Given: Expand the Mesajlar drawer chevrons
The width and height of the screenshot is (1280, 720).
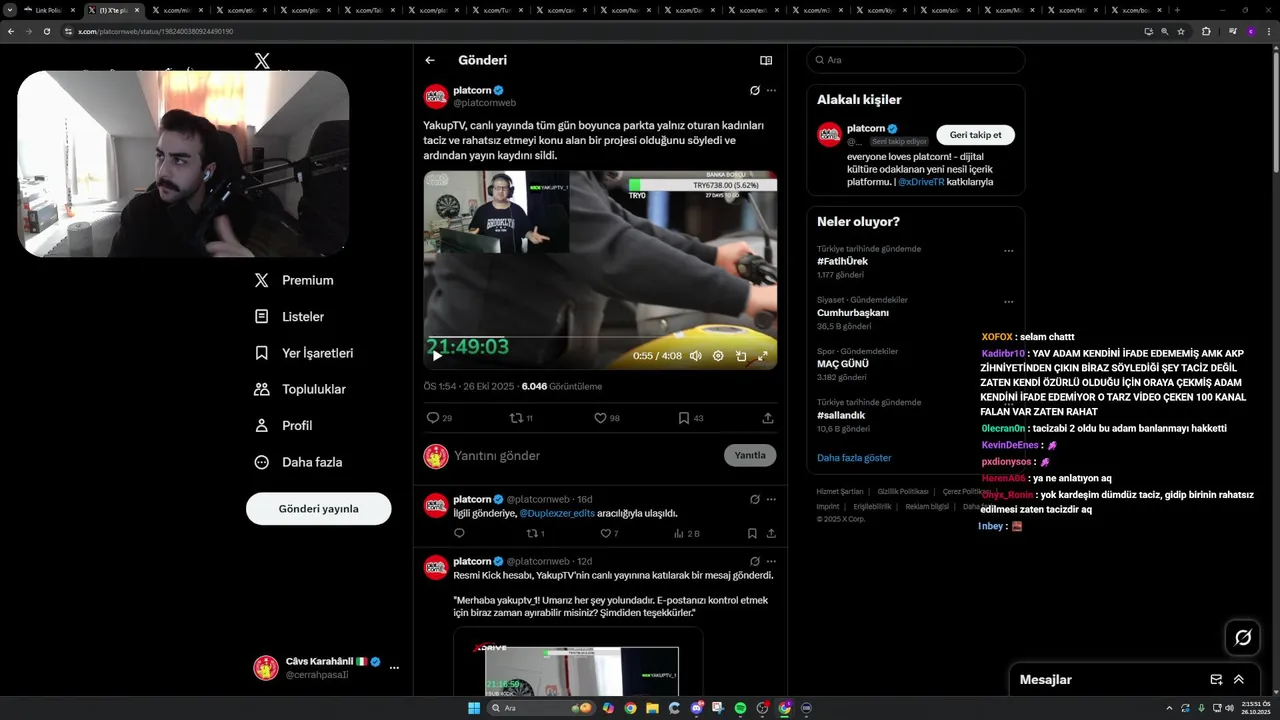Looking at the screenshot, I should 1238,679.
